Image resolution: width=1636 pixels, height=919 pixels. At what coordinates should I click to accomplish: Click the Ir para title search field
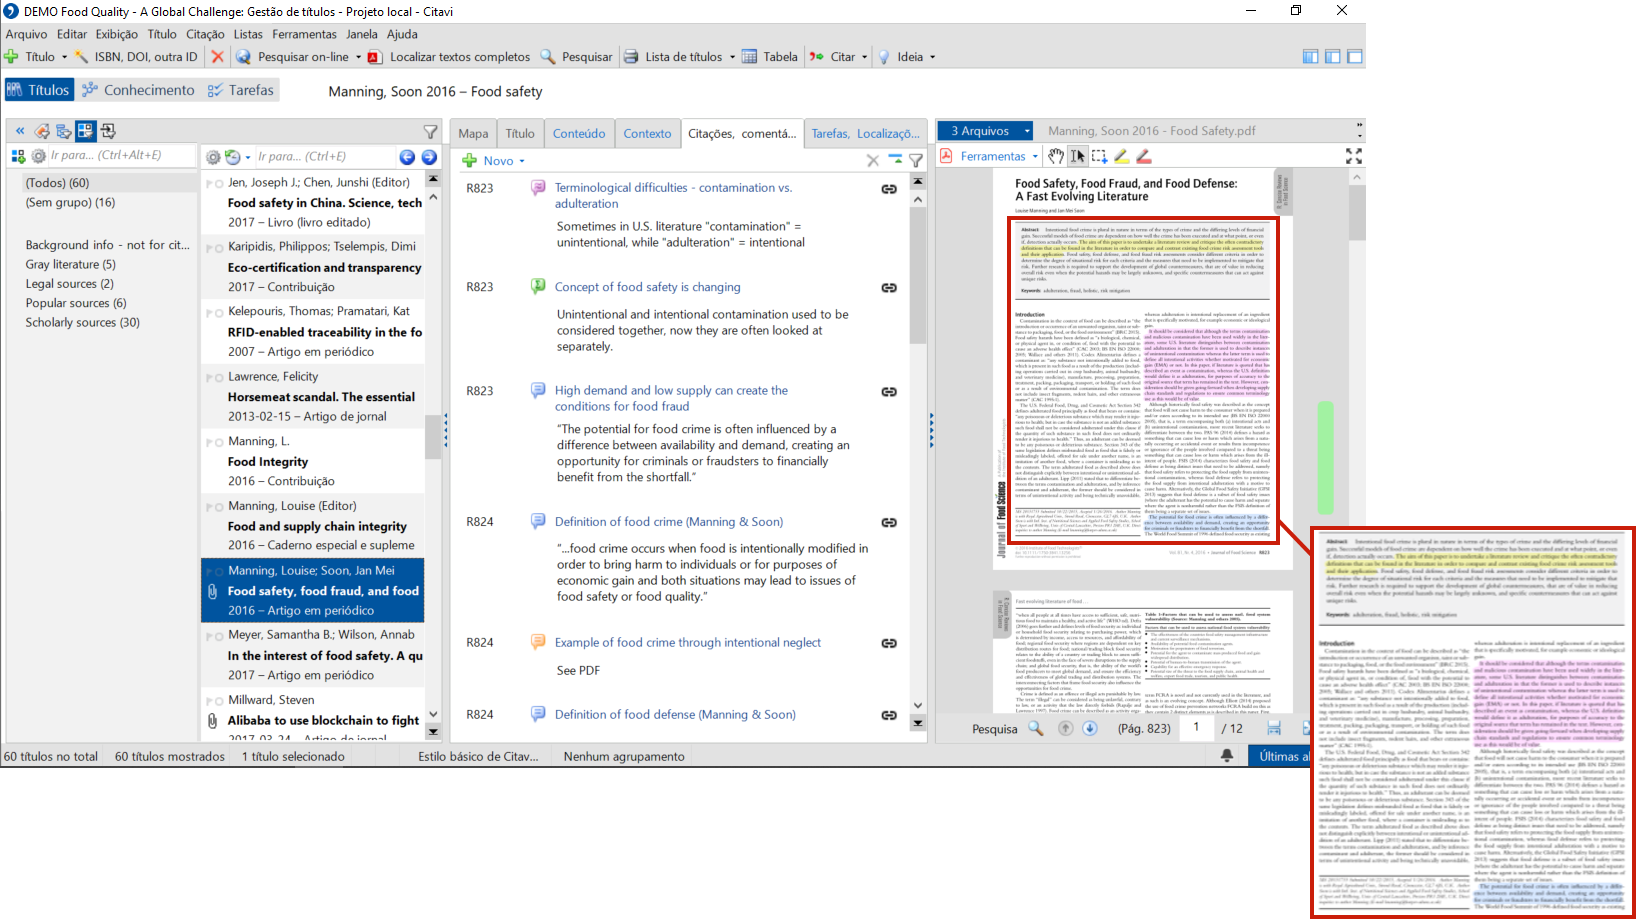click(x=325, y=157)
